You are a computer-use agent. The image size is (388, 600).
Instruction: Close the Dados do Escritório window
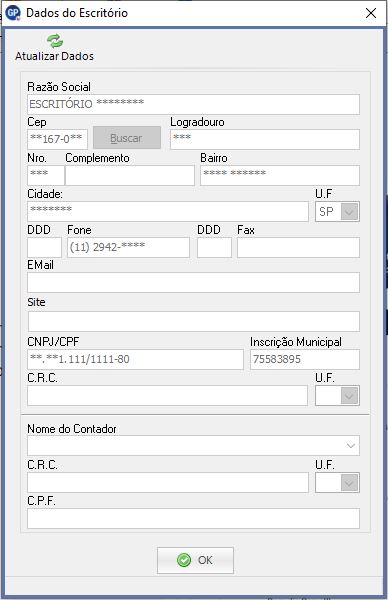pos(371,13)
